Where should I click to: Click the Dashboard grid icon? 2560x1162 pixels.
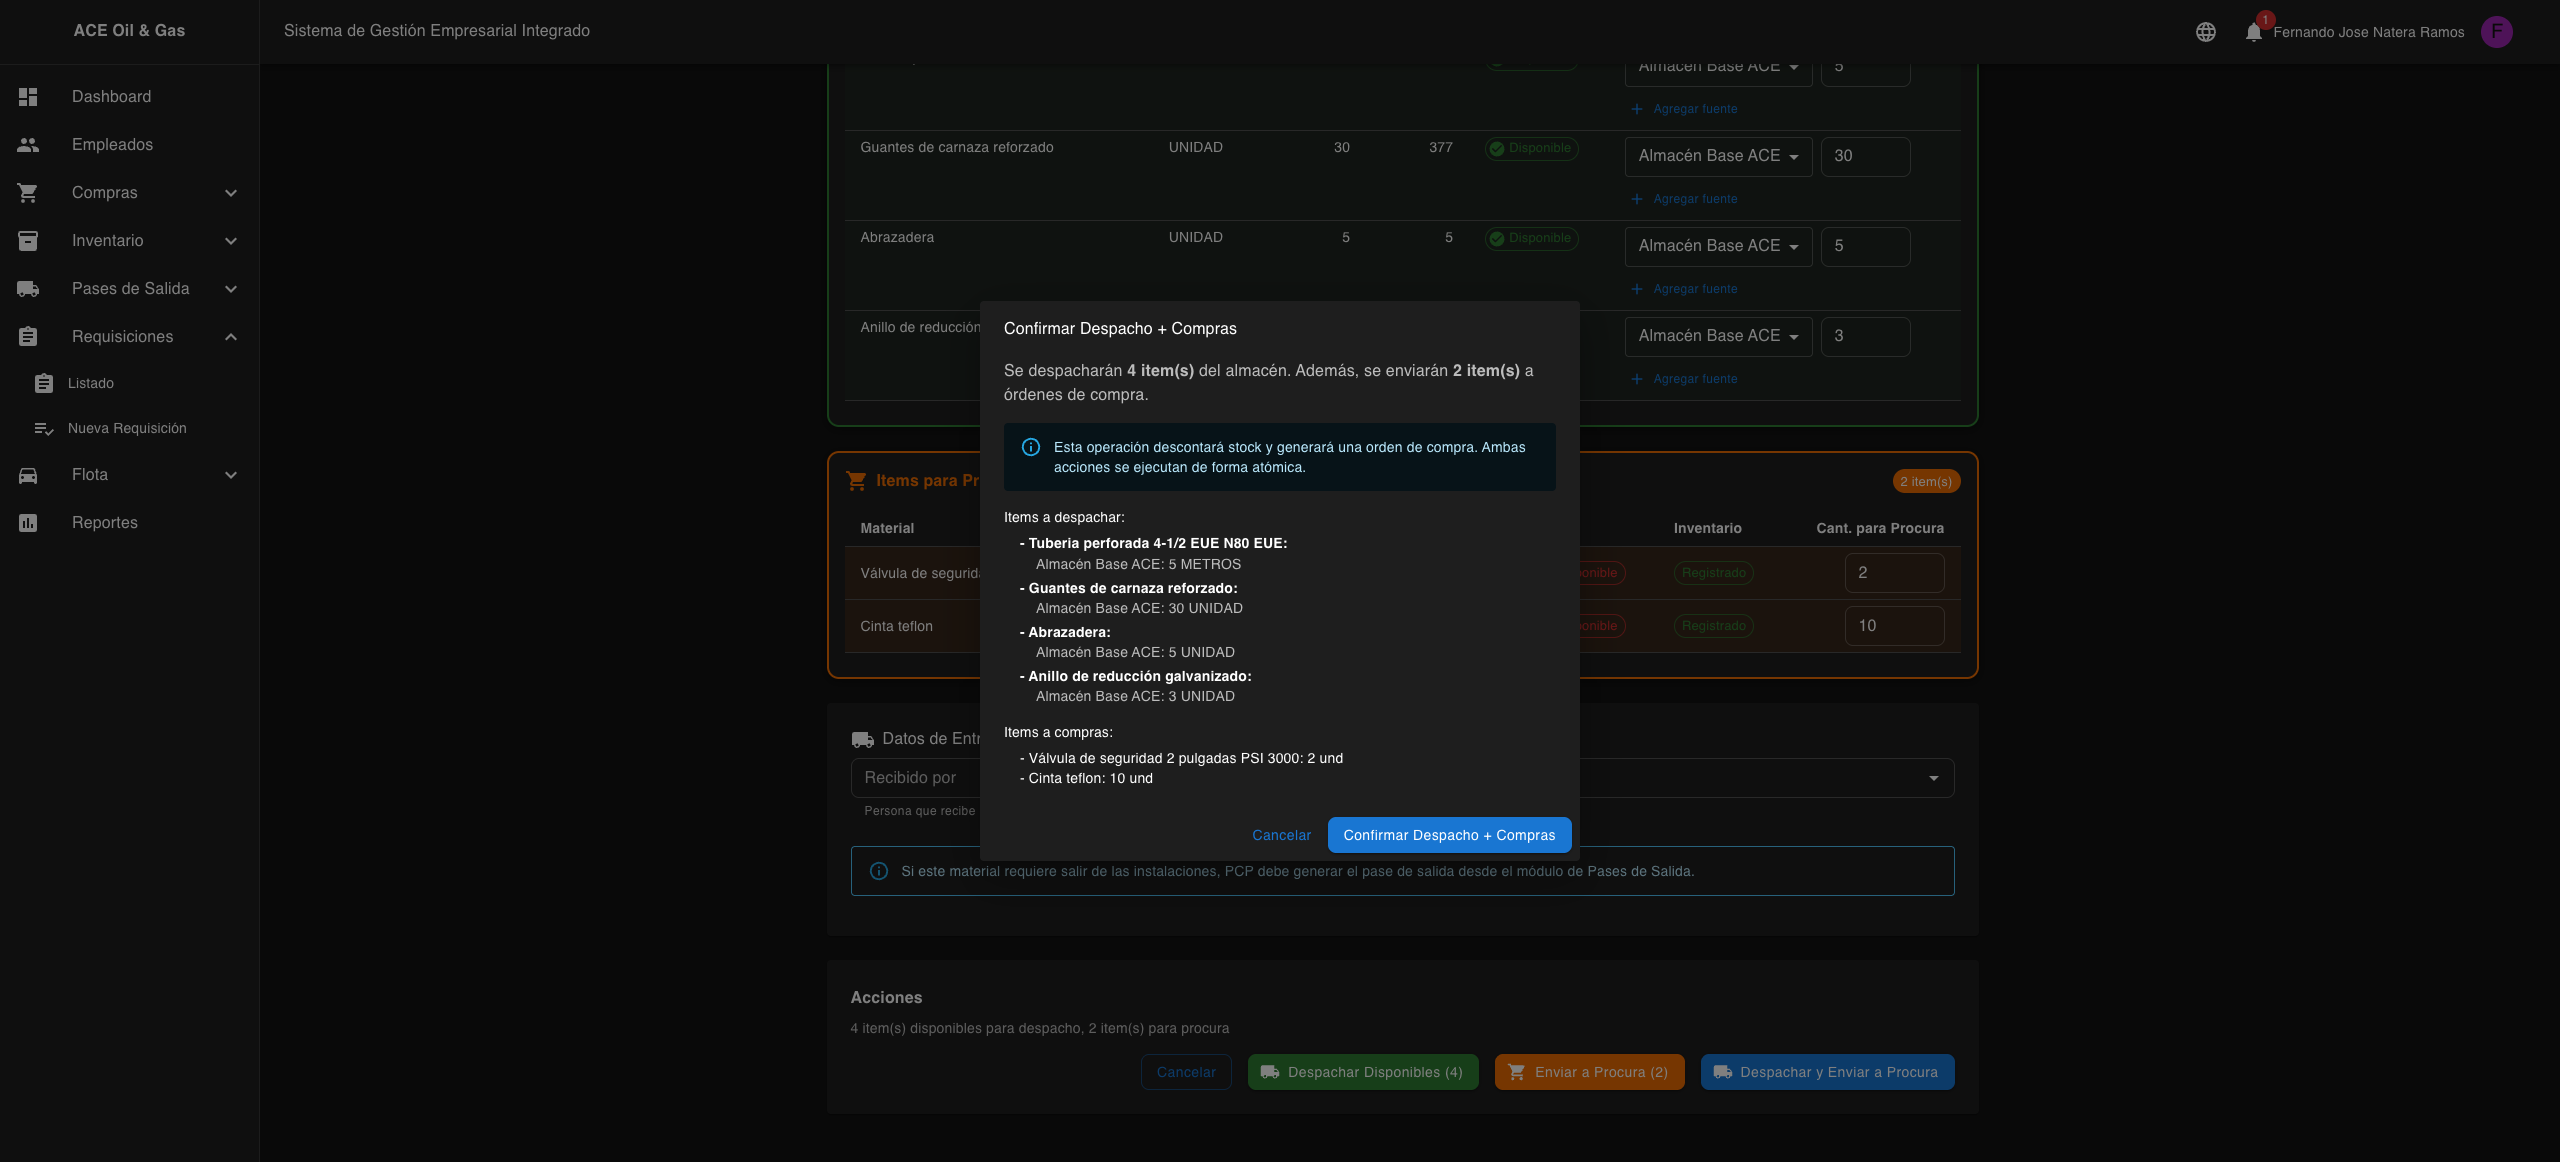click(x=28, y=97)
